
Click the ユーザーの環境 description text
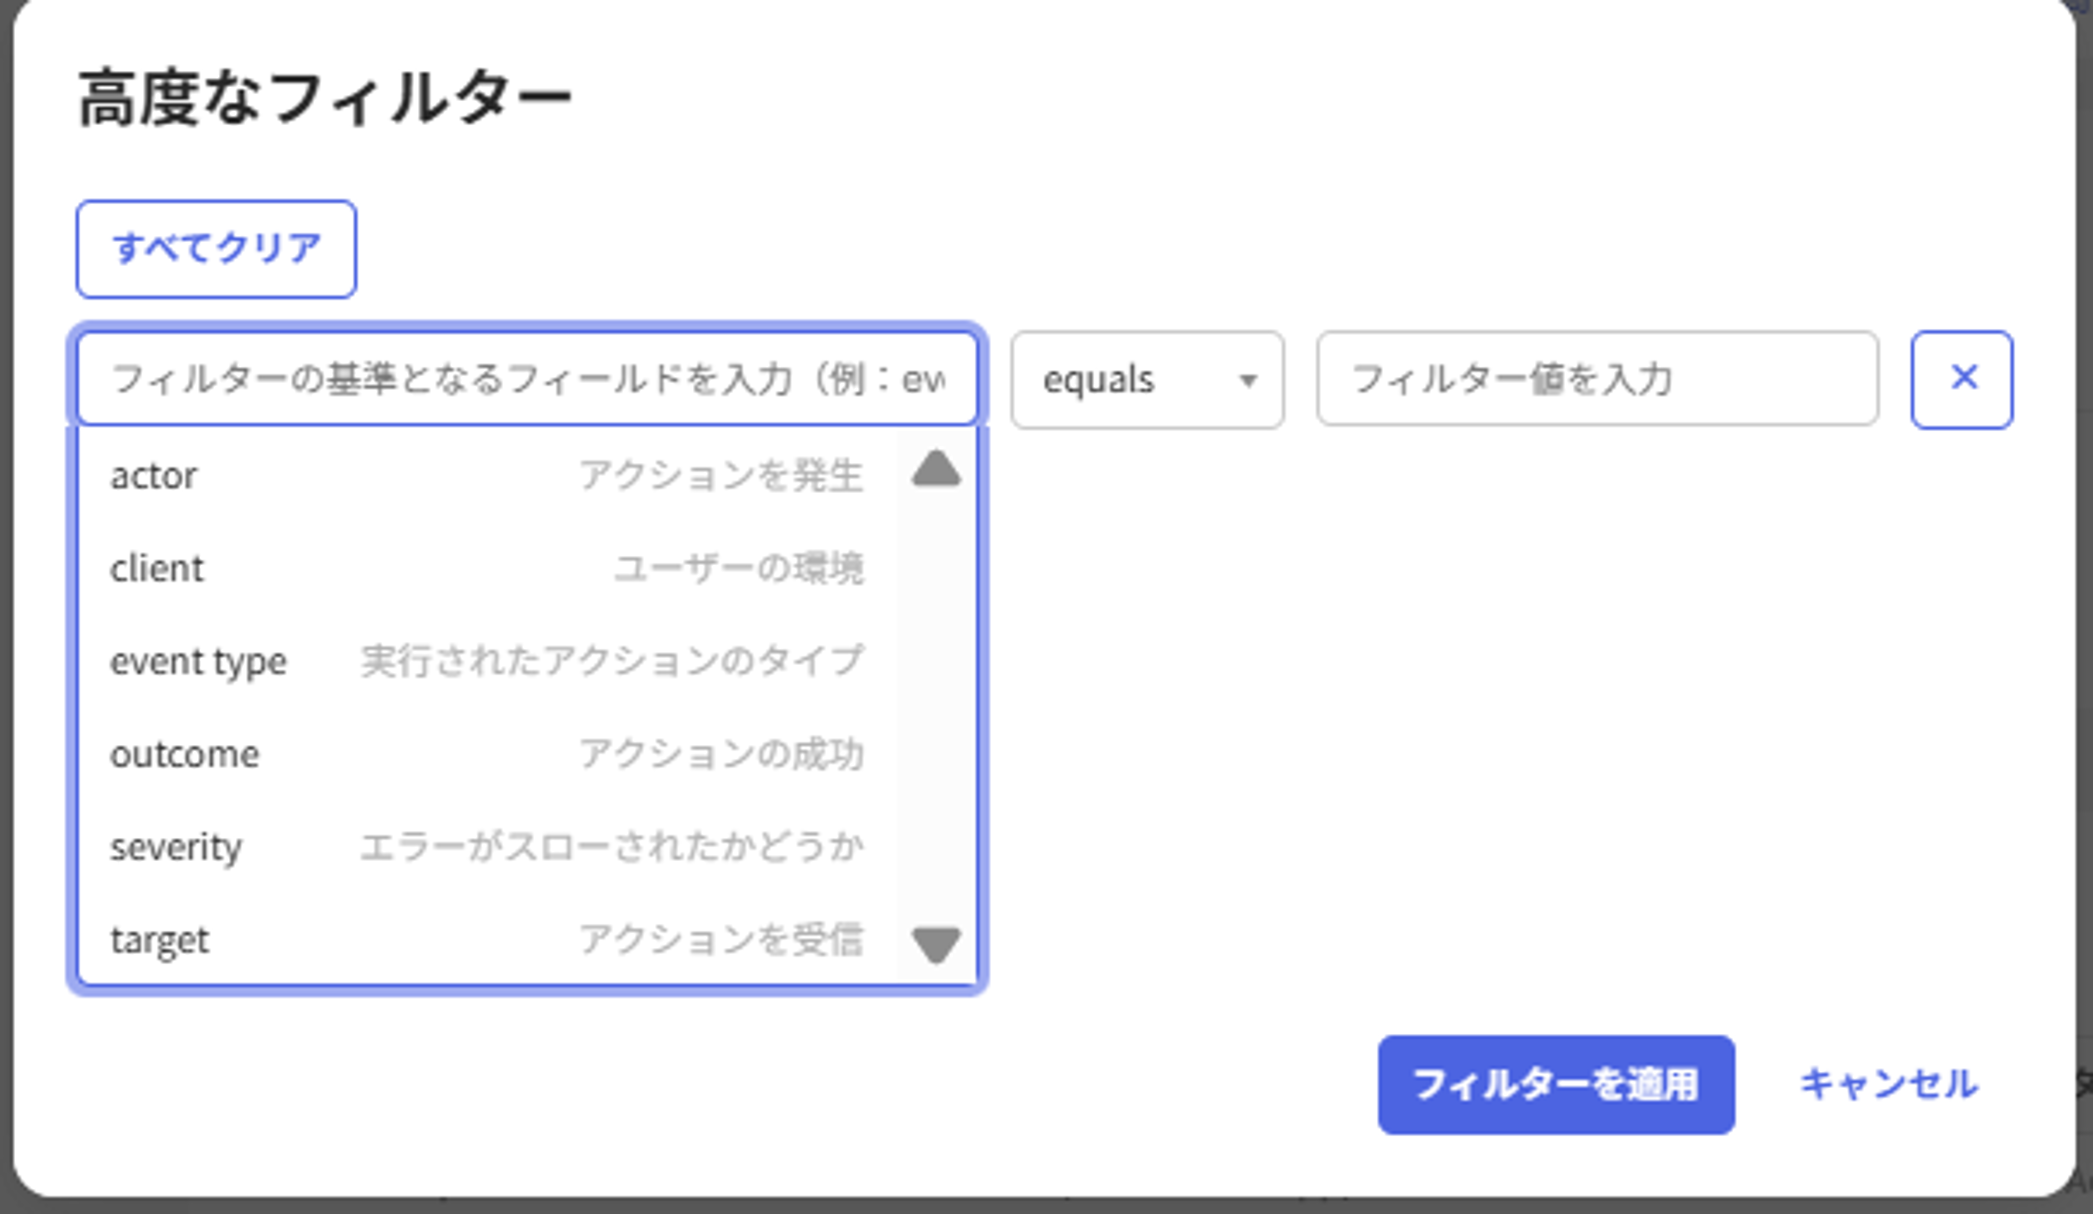coord(738,568)
